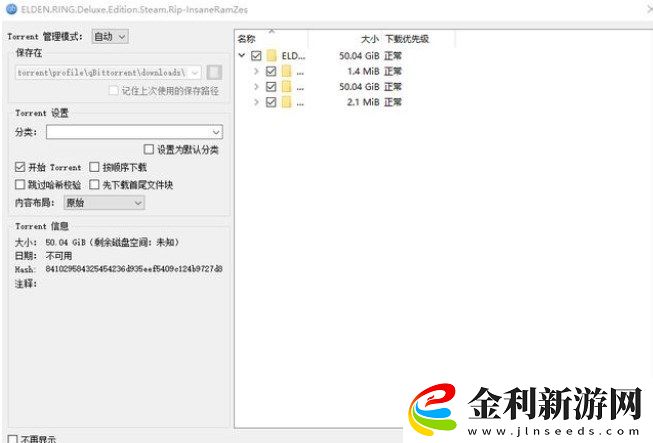The width and height of the screenshot is (653, 443).
Task: Uncheck the 1.4 MiB folder checkbox
Action: 271,71
